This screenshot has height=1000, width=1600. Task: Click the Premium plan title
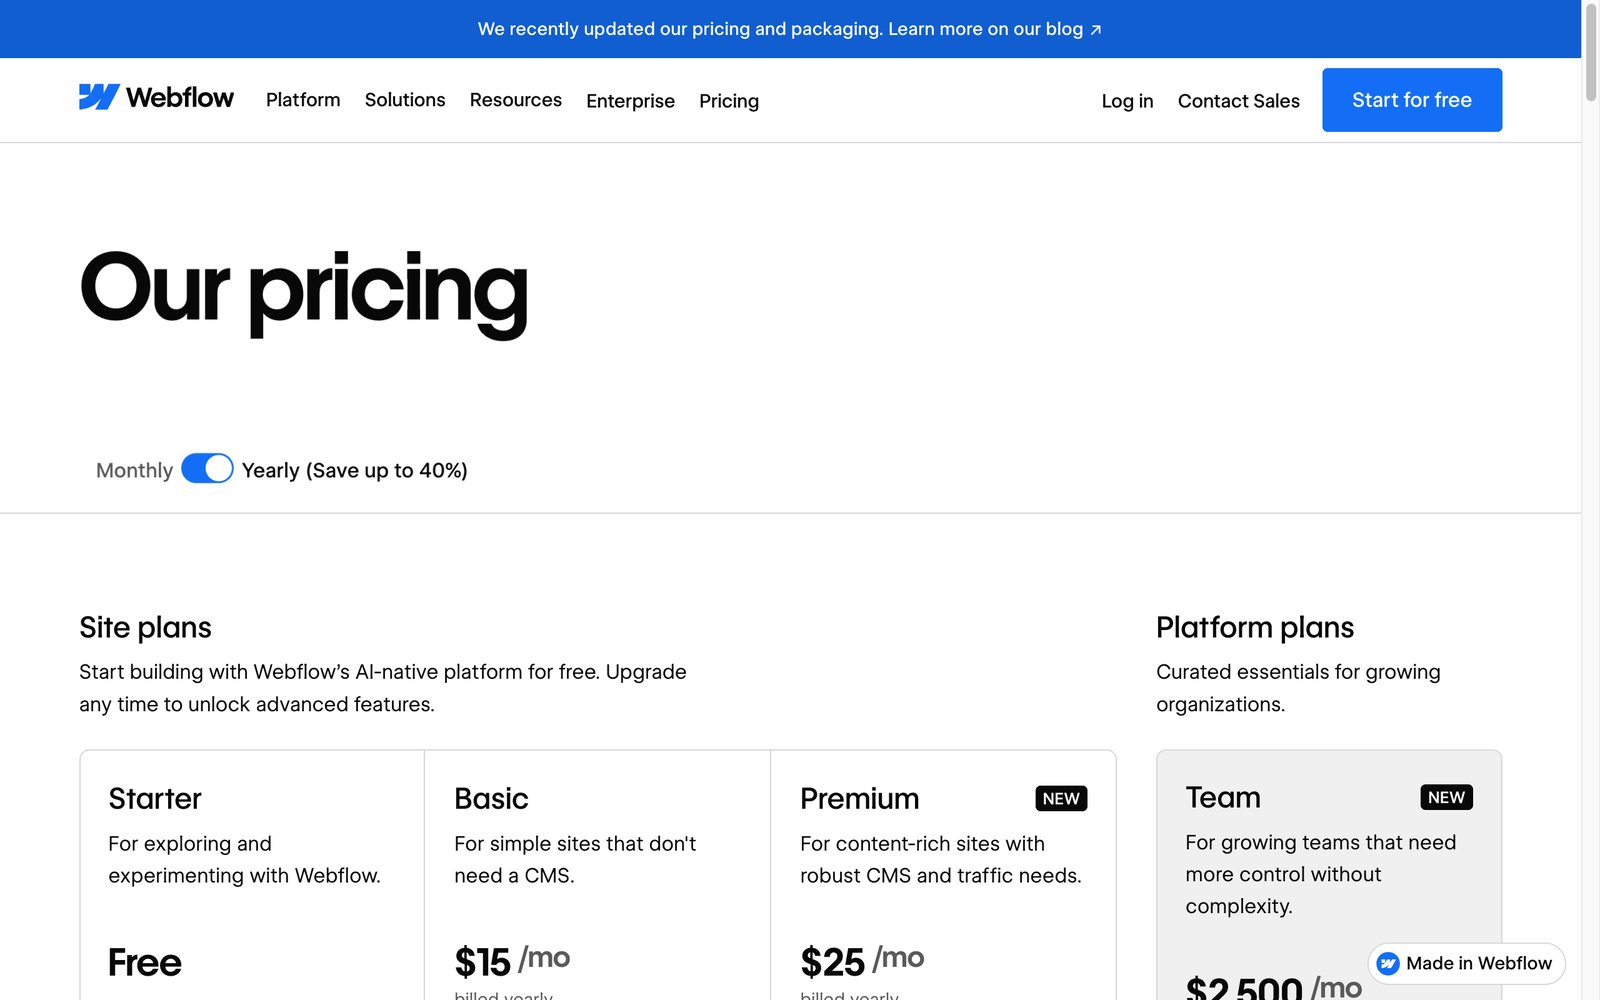(x=859, y=798)
